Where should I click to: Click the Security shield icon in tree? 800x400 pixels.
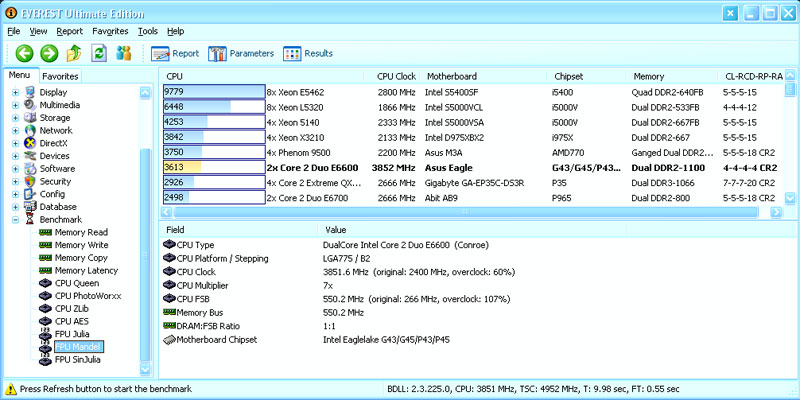coord(30,182)
